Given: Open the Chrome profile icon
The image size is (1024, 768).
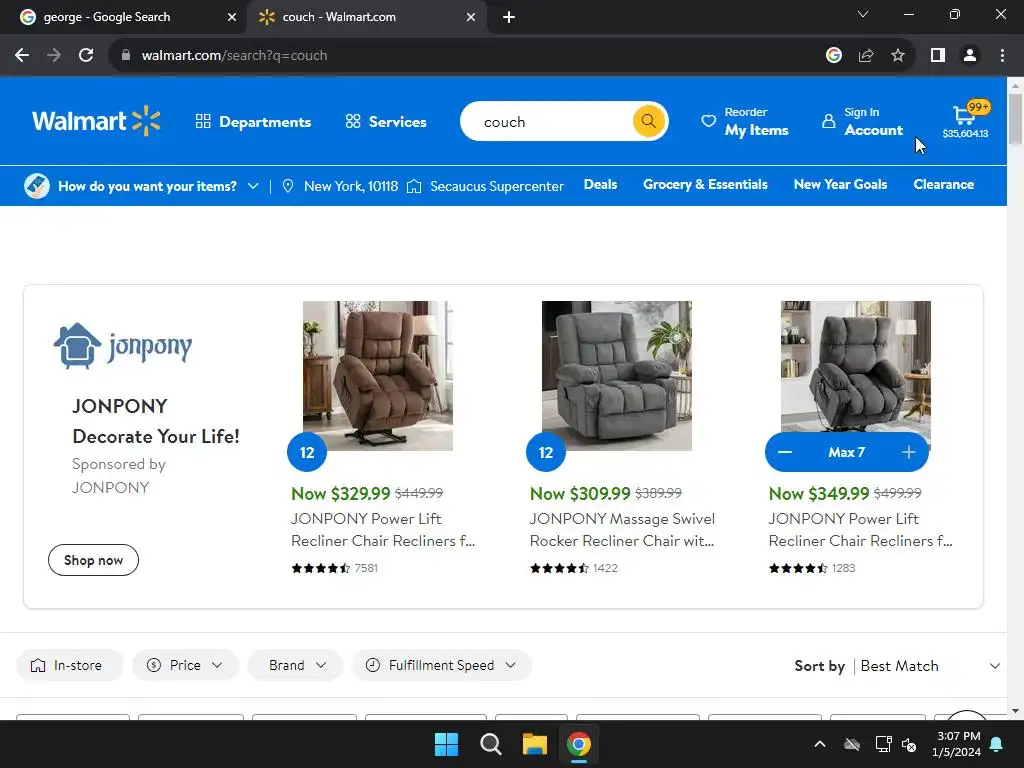Looking at the screenshot, I should tap(970, 56).
